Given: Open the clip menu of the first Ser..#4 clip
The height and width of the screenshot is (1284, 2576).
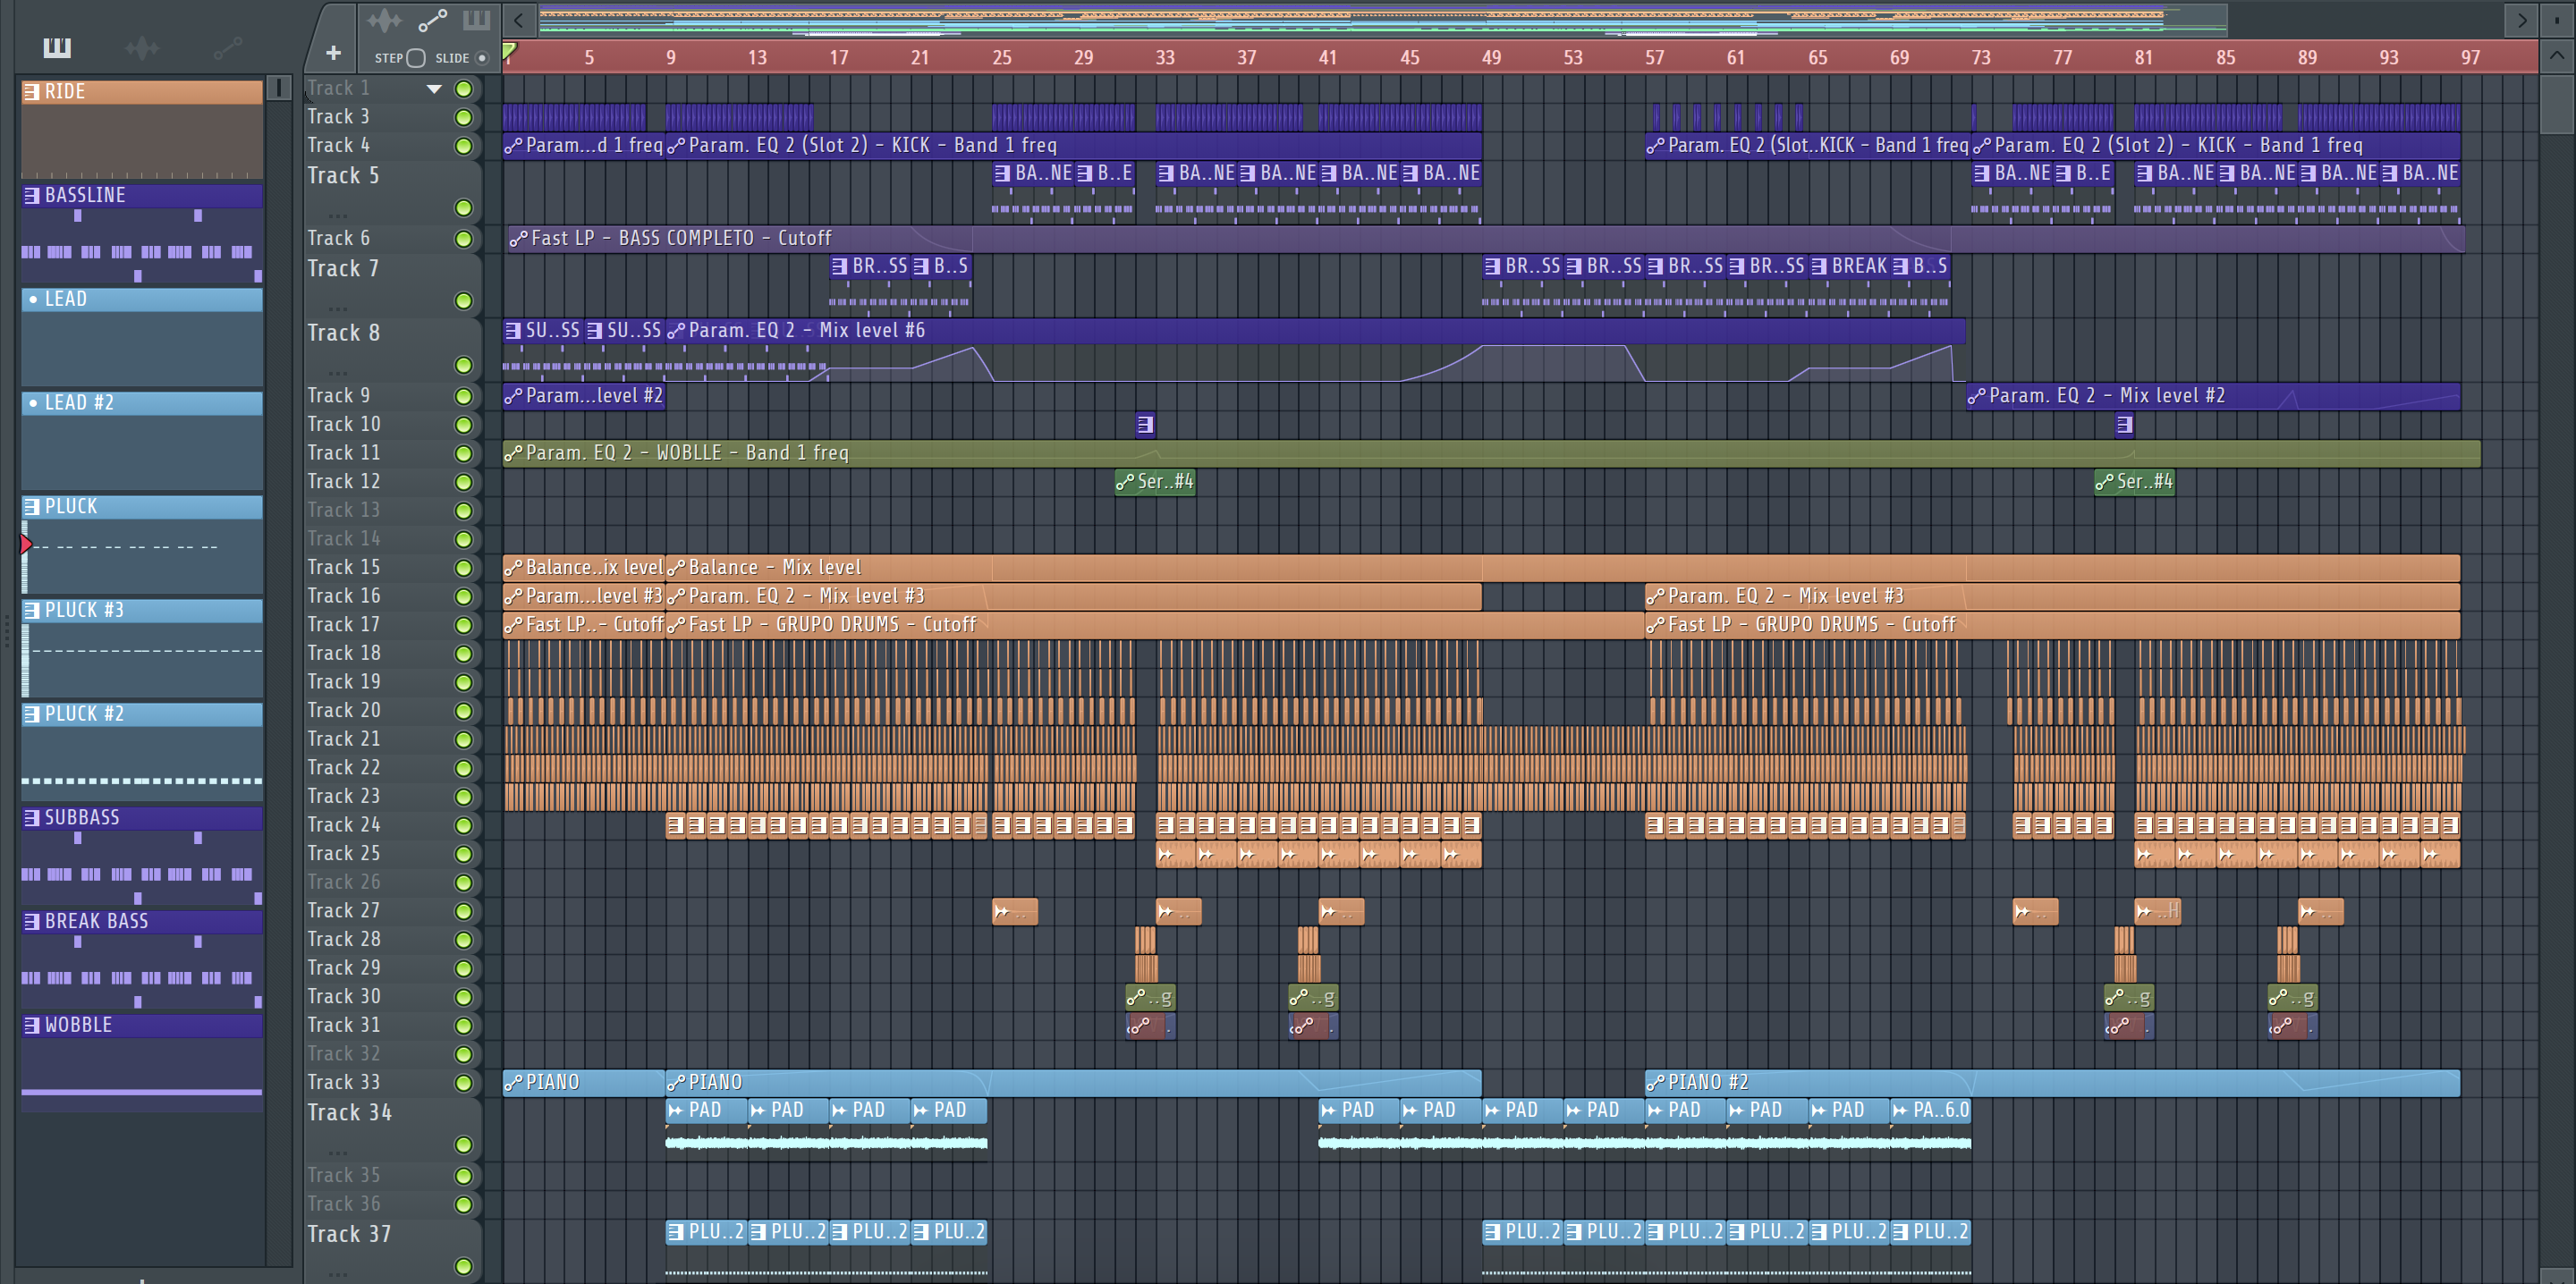Looking at the screenshot, I should [x=1125, y=482].
